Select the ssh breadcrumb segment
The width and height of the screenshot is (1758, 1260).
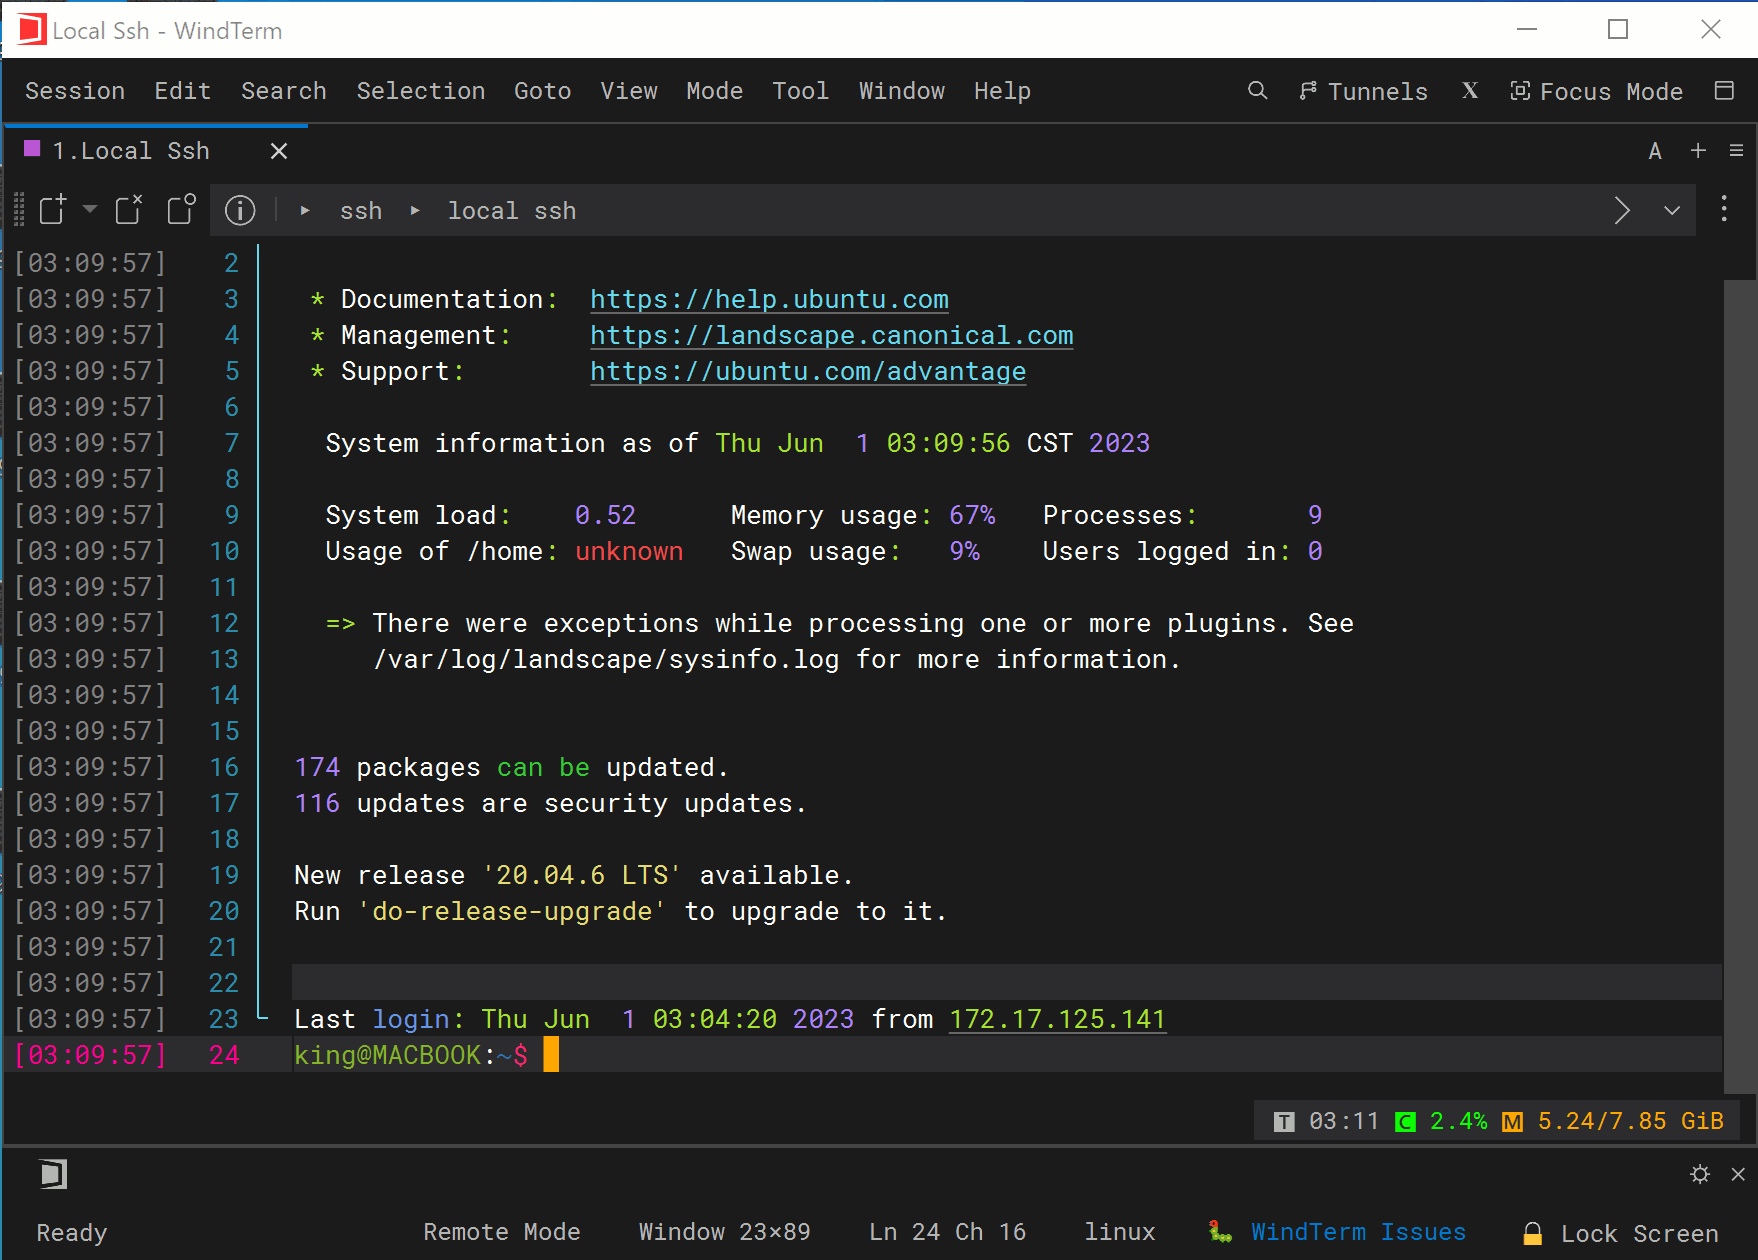click(361, 211)
